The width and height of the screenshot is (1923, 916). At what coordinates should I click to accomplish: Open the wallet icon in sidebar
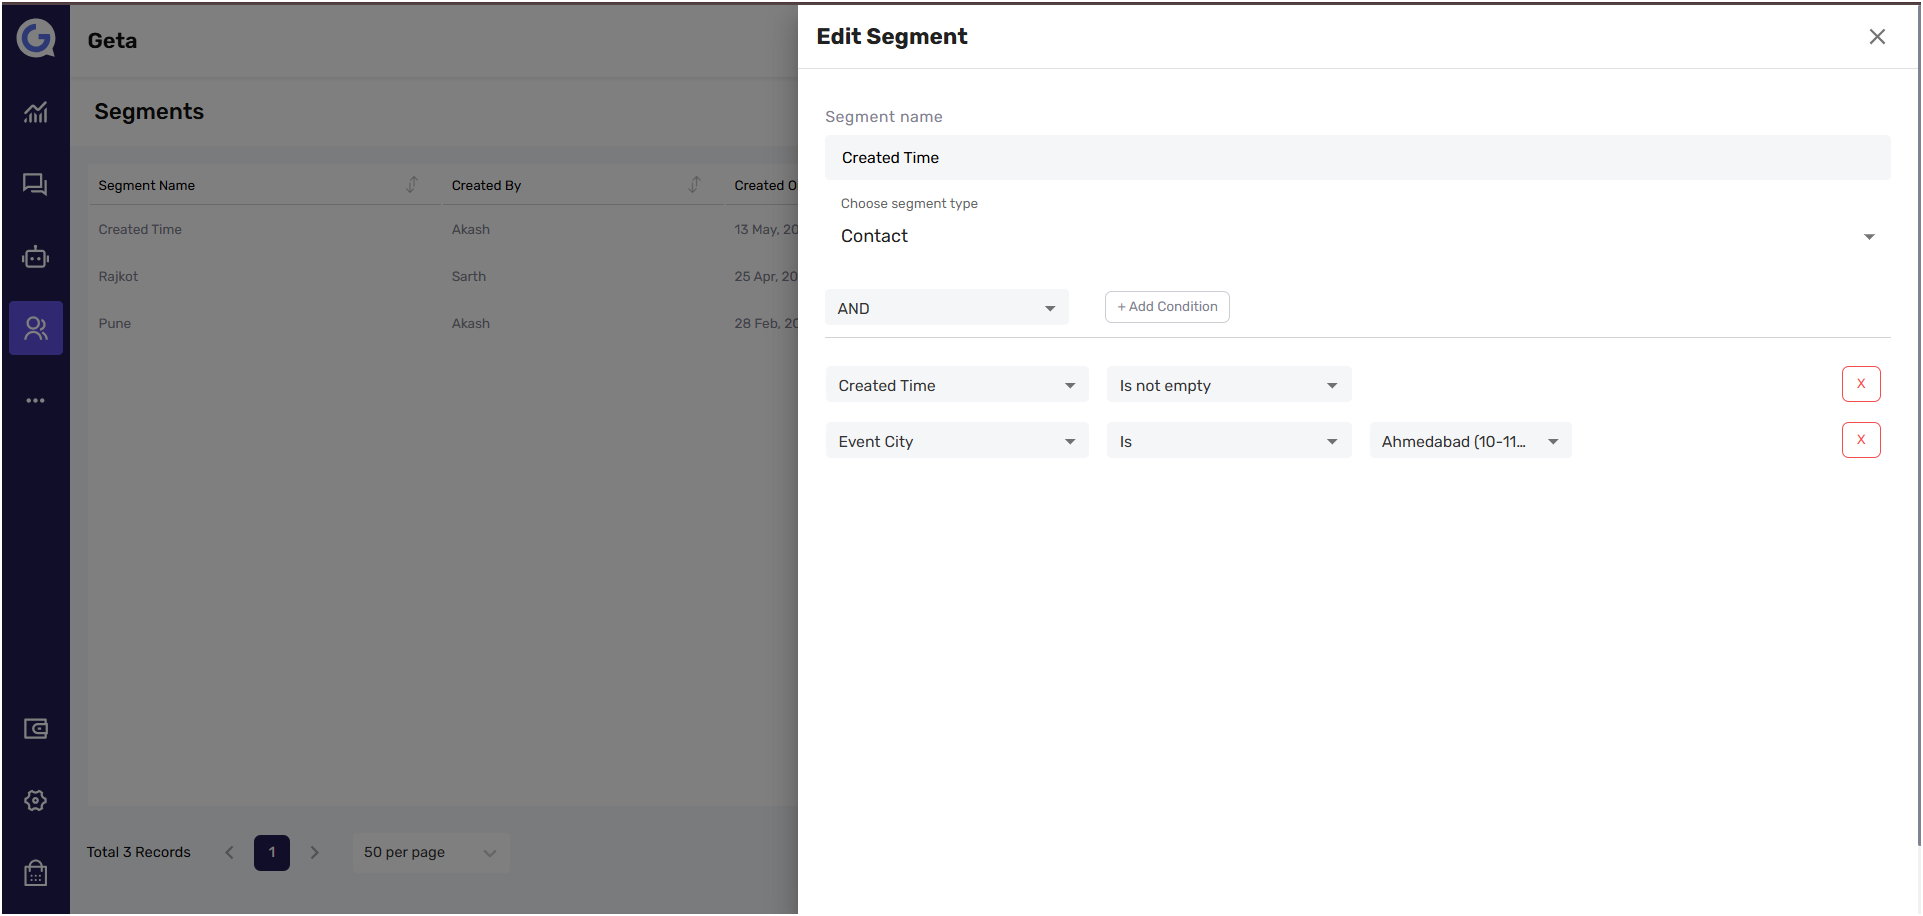[36, 729]
